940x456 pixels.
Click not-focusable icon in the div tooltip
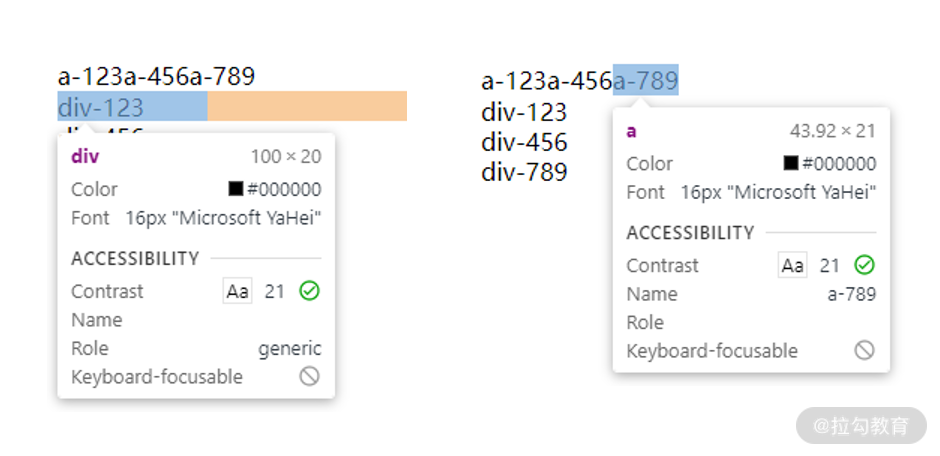click(310, 376)
